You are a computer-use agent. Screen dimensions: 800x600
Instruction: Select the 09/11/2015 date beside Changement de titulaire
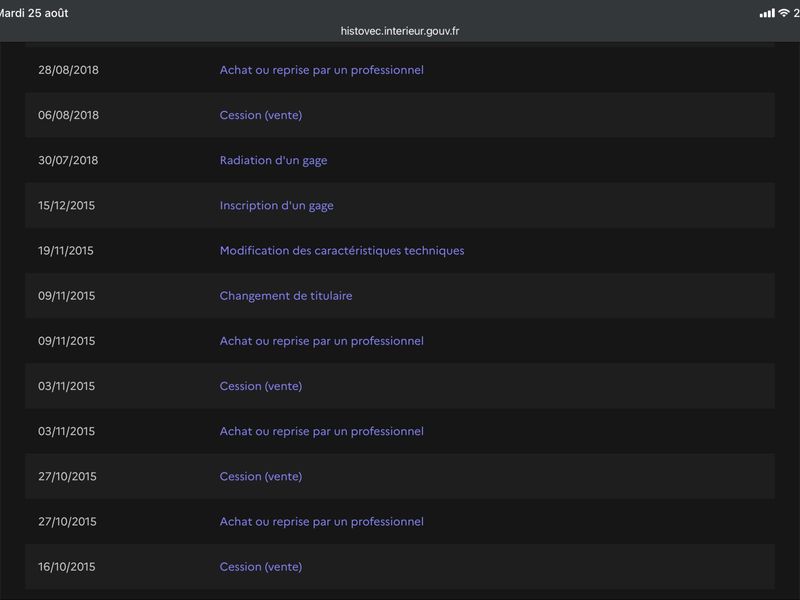[x=66, y=295]
